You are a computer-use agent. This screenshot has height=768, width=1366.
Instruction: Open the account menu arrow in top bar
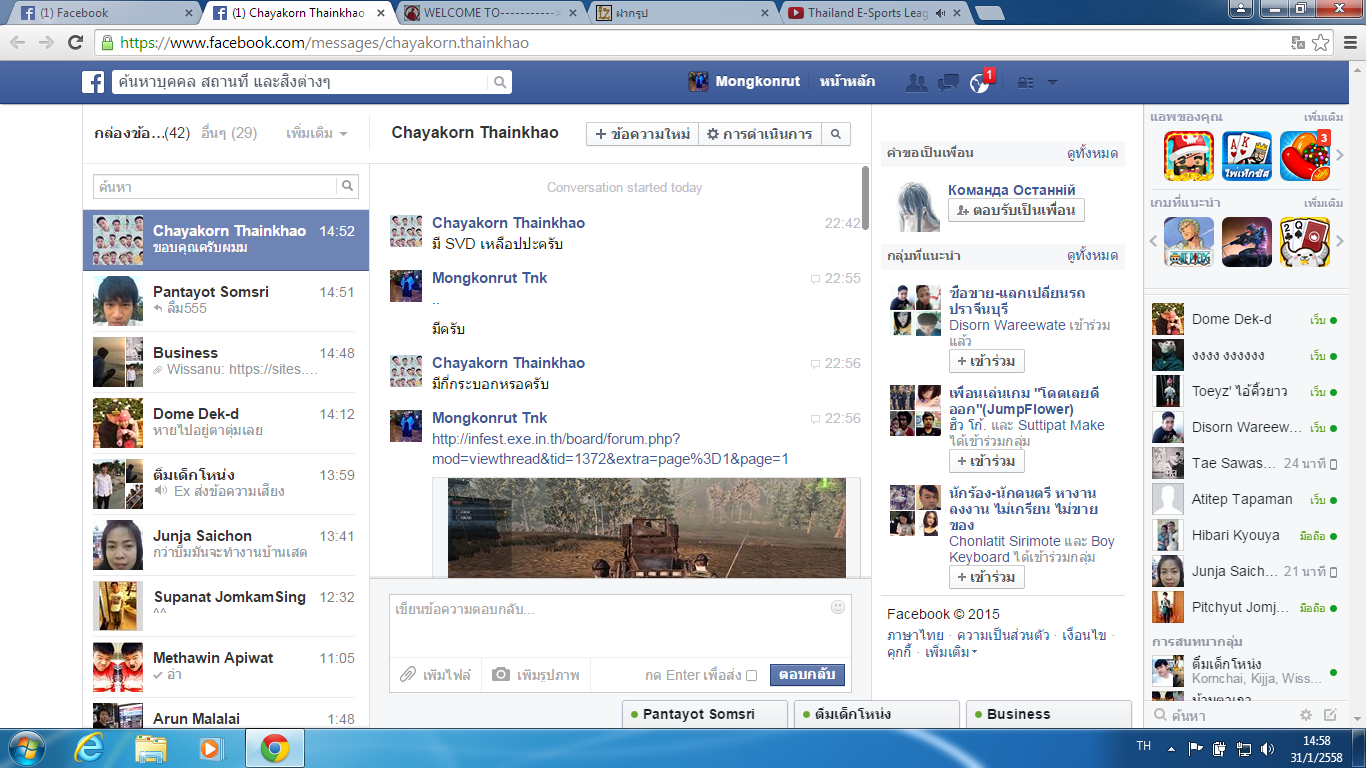click(1052, 83)
